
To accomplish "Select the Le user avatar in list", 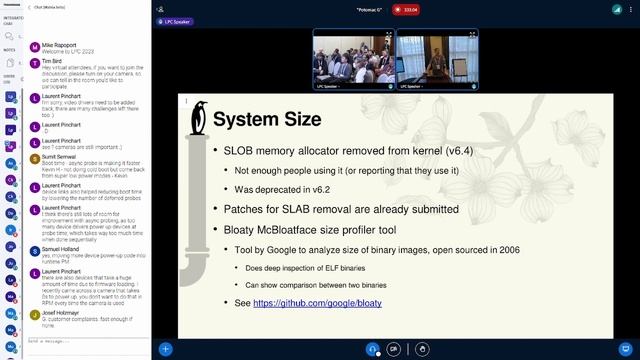I will (x=11, y=280).
